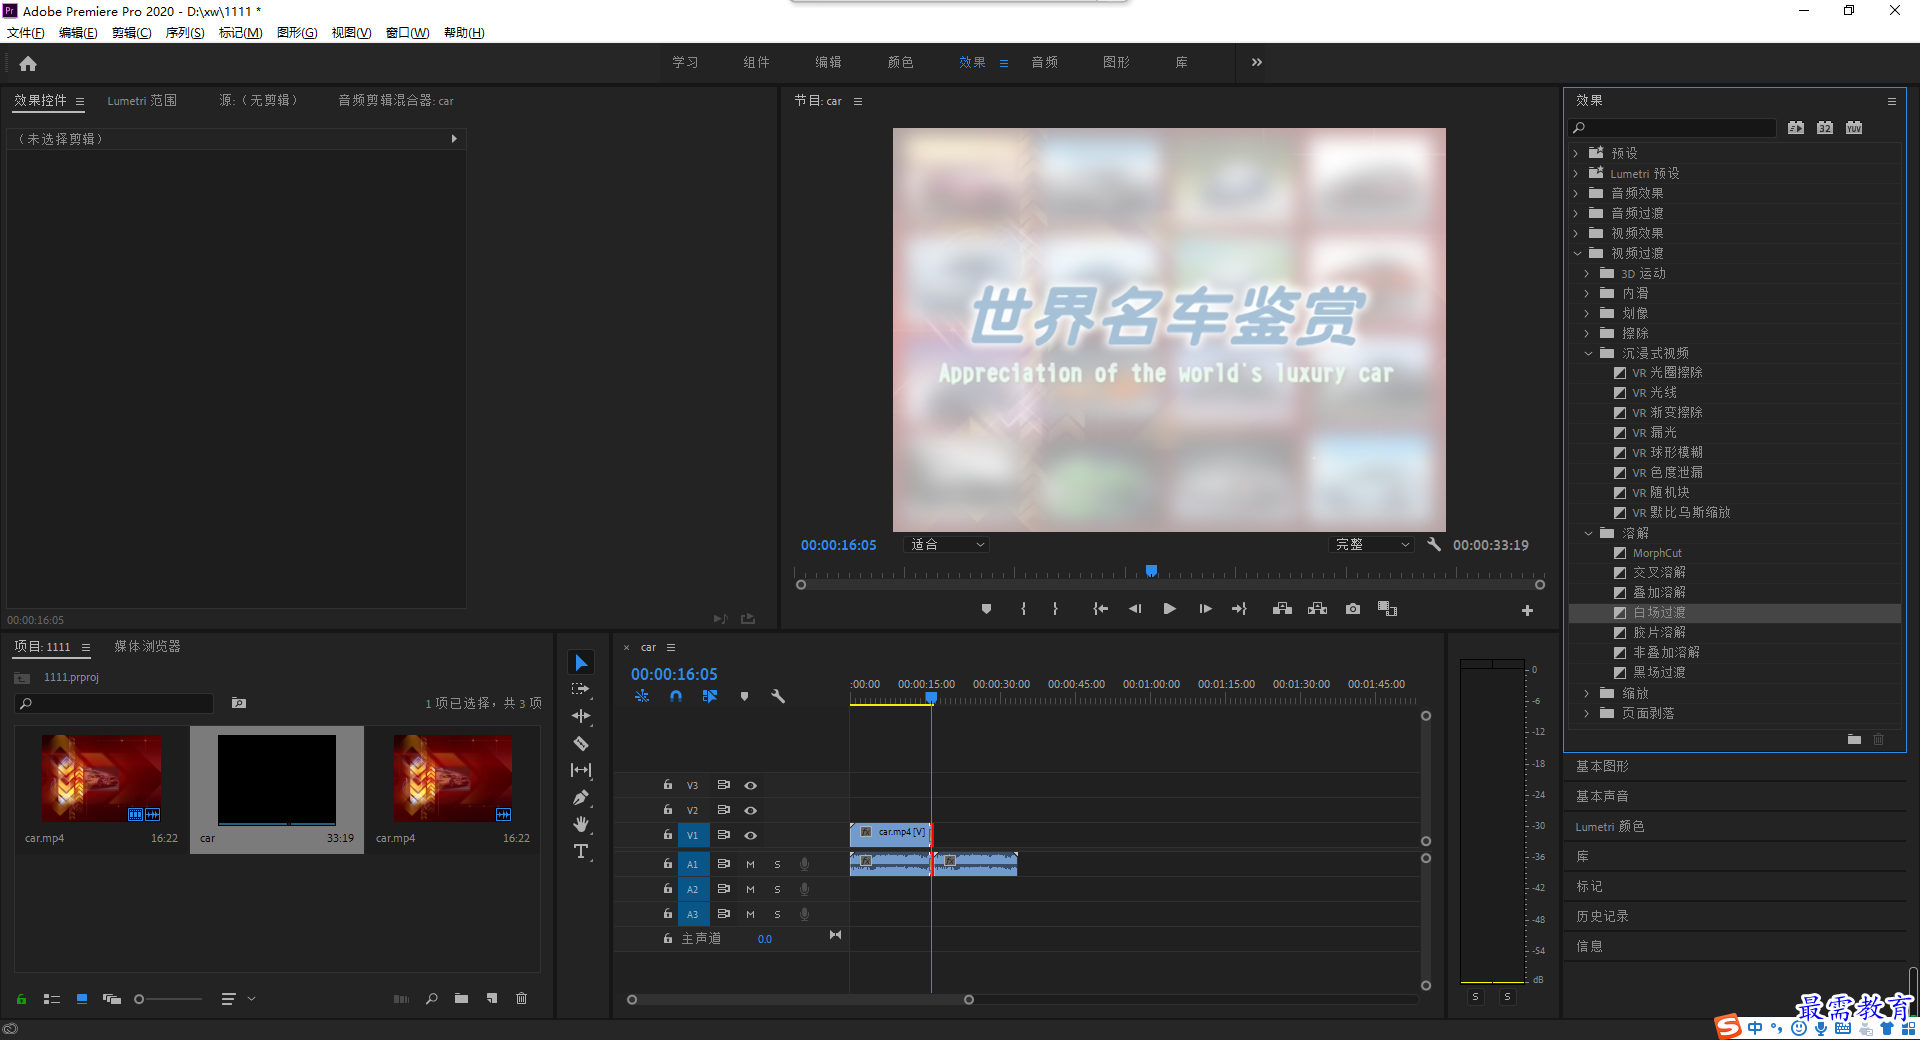Image resolution: width=1920 pixels, height=1040 pixels.
Task: Open 序列(S) menu
Action: tap(185, 32)
